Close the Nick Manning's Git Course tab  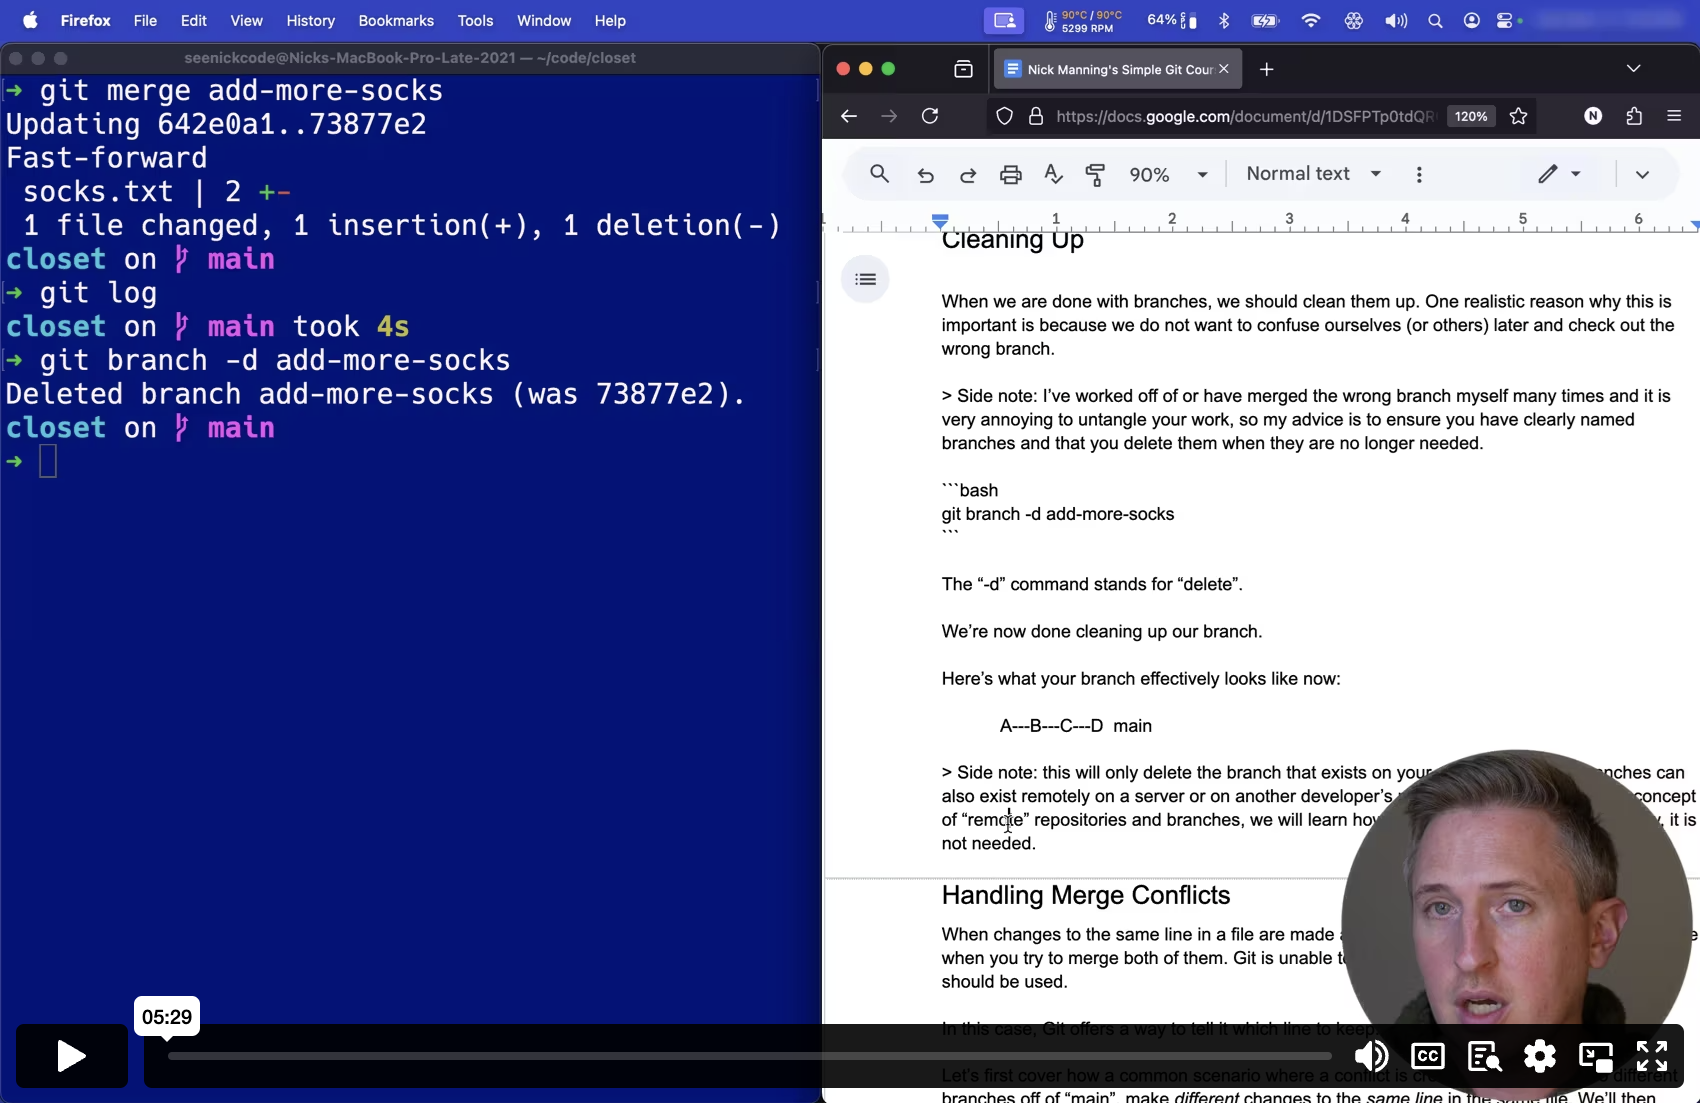[1224, 69]
